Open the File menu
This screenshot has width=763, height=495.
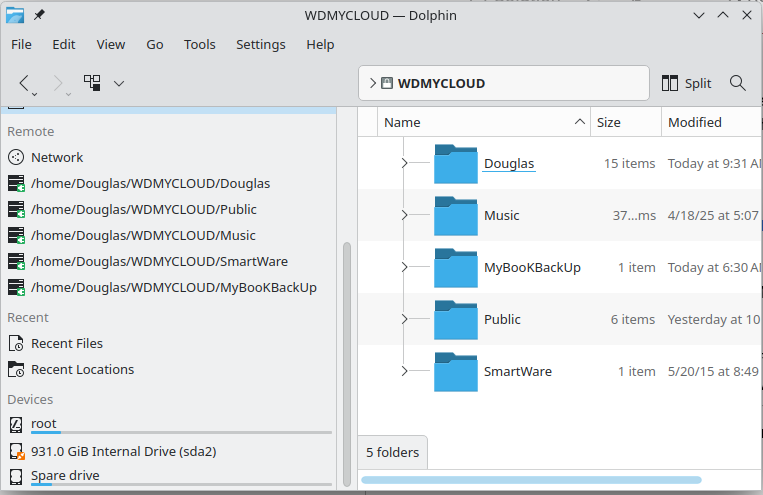(21, 44)
